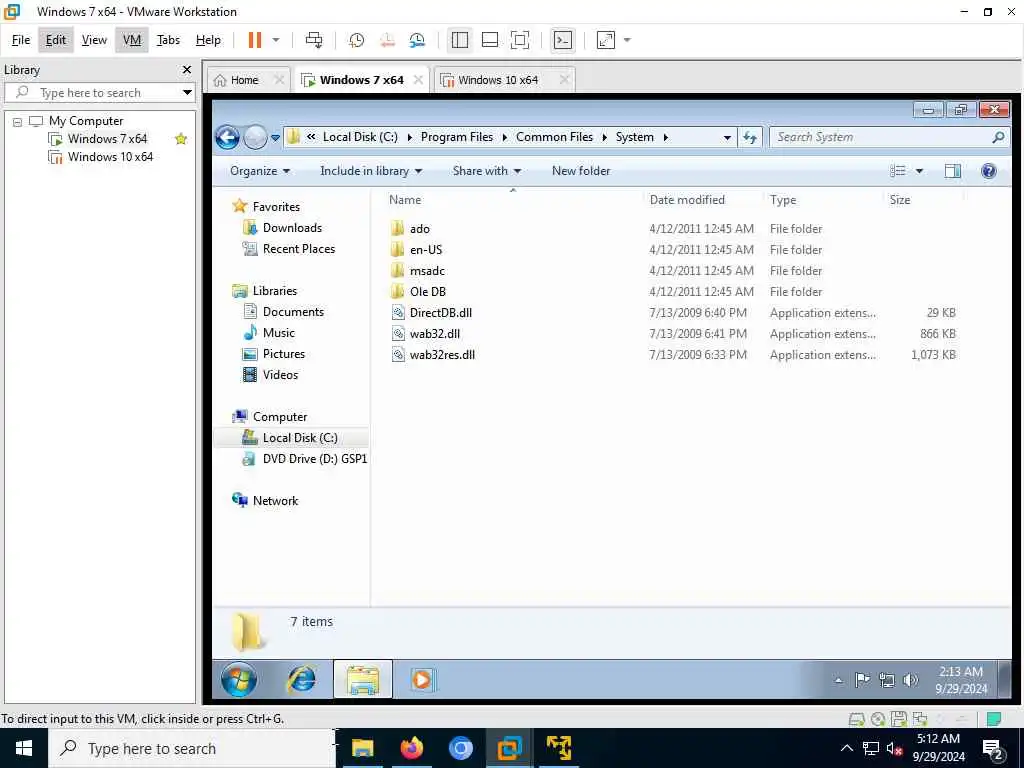Select Network in navigation pane
Viewport: 1024px width, 768px height.
275,501
